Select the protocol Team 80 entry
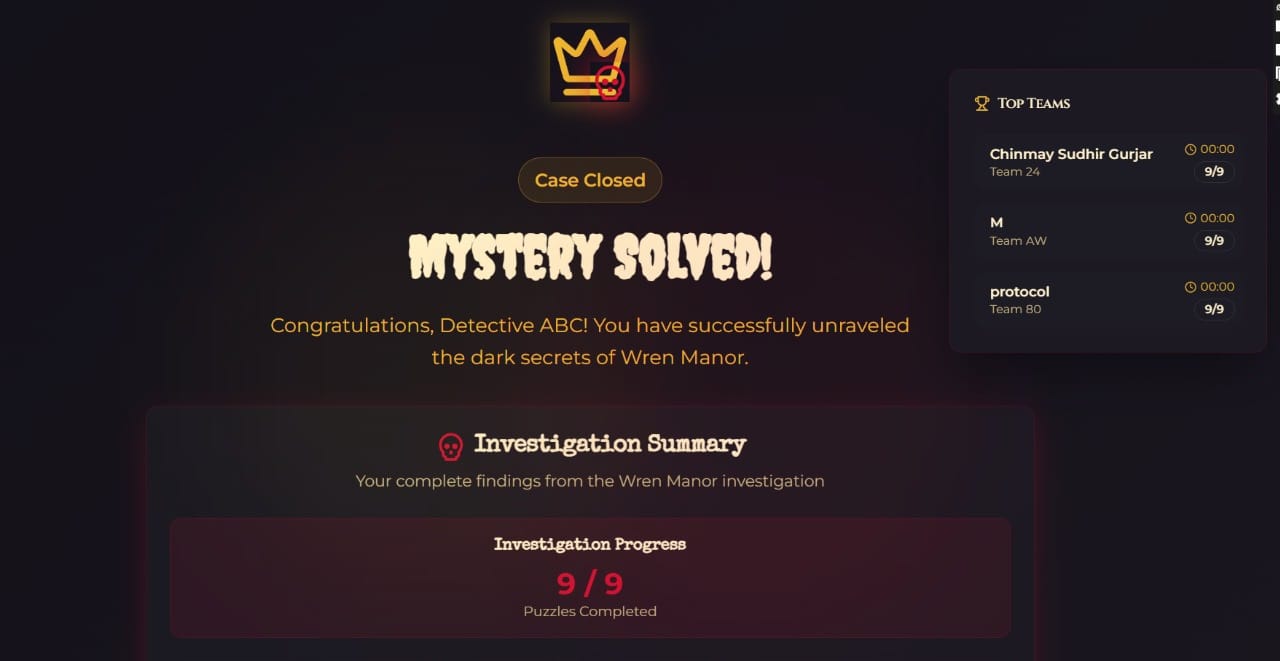The image size is (1280, 661). coord(1108,299)
